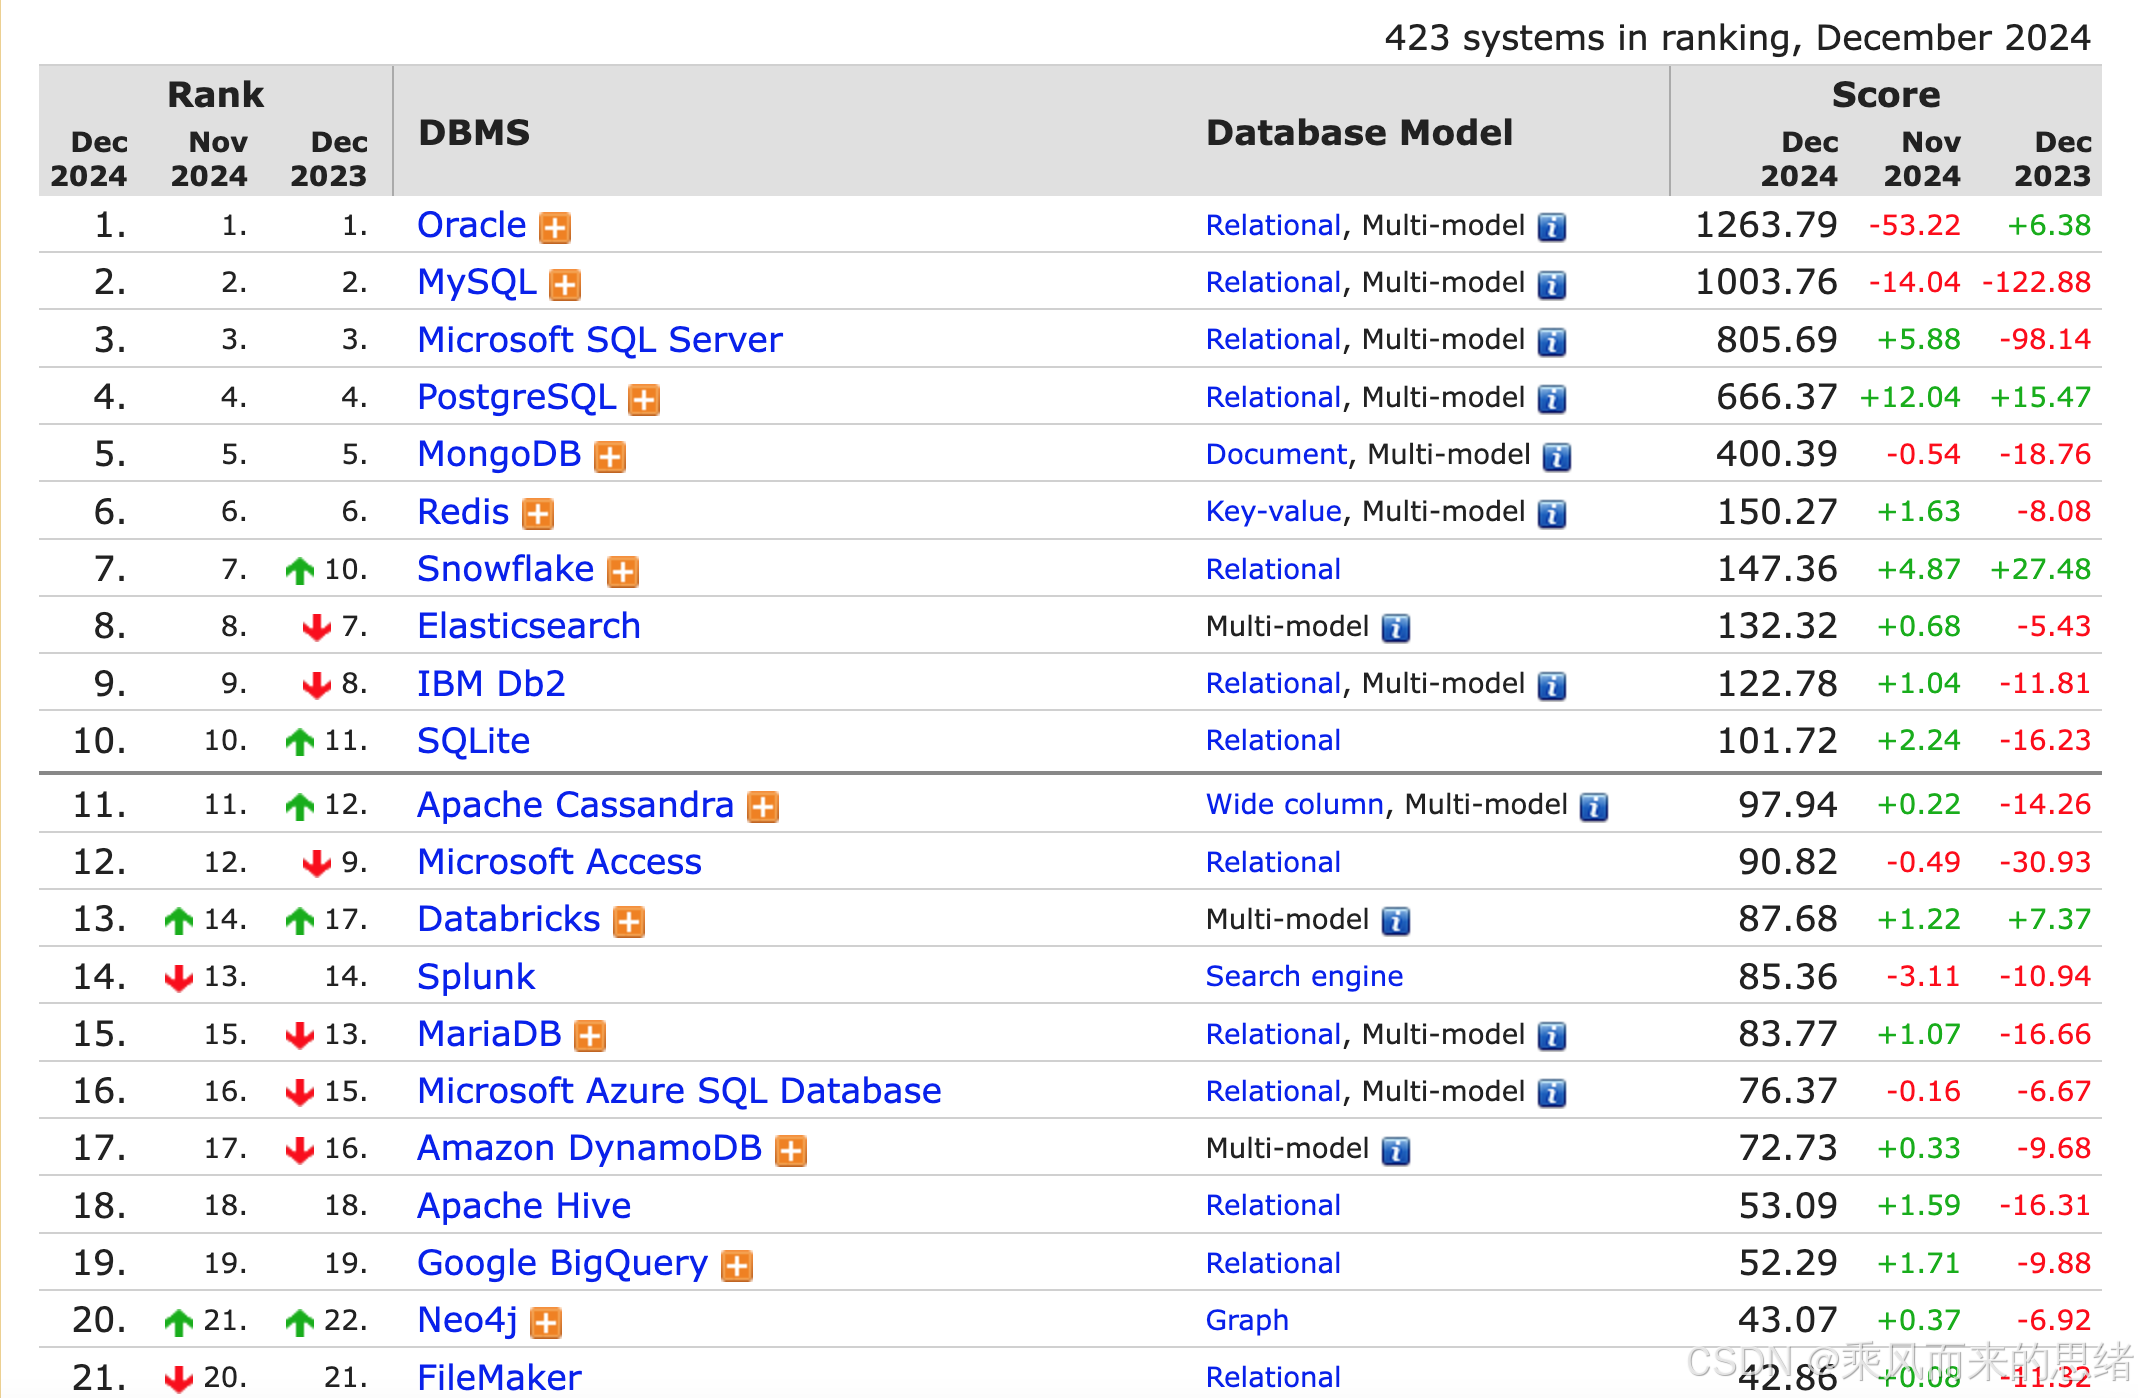Click the info icon in Elasticsearch's row
Image resolution: width=2138 pixels, height=1398 pixels.
tap(1396, 629)
